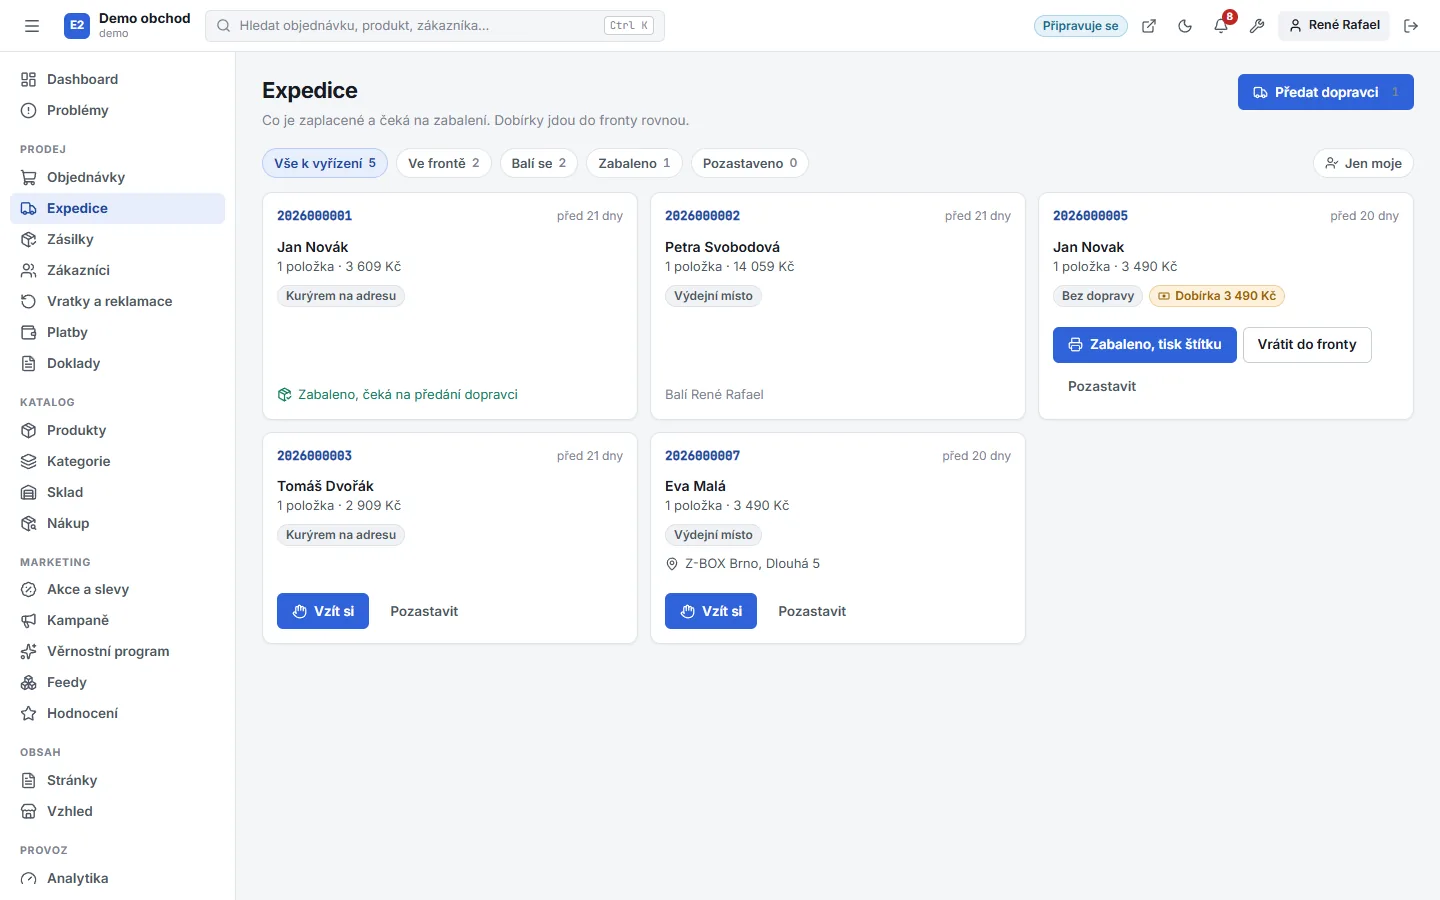Go to Zákazníci section

[x=117, y=270]
